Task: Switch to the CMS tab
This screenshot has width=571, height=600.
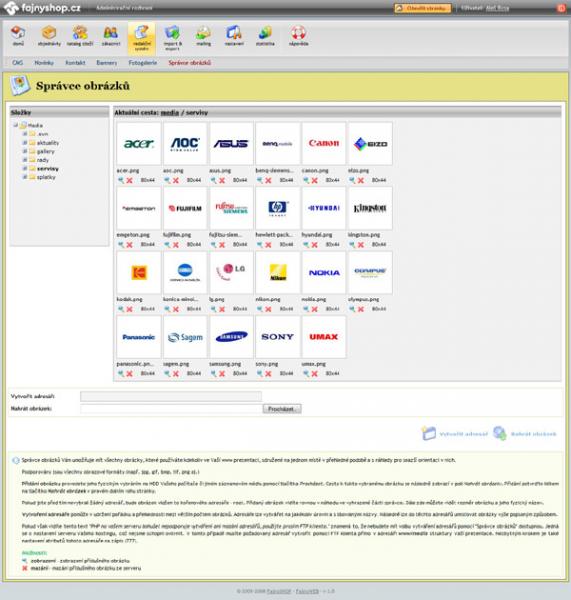Action: click(18, 62)
